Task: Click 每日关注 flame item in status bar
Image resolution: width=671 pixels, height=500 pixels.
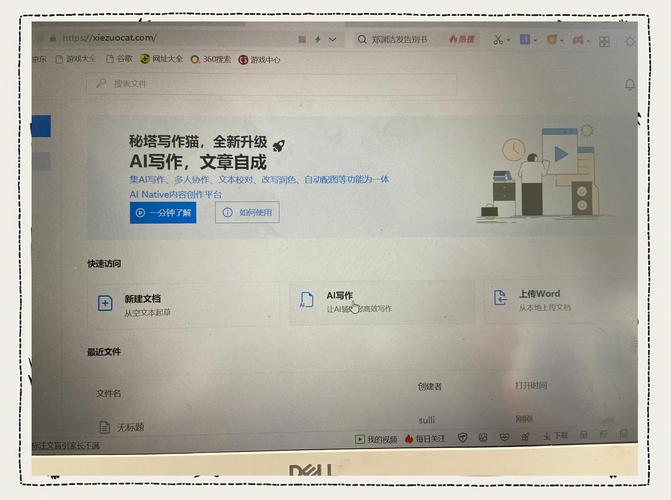Action: (x=425, y=439)
